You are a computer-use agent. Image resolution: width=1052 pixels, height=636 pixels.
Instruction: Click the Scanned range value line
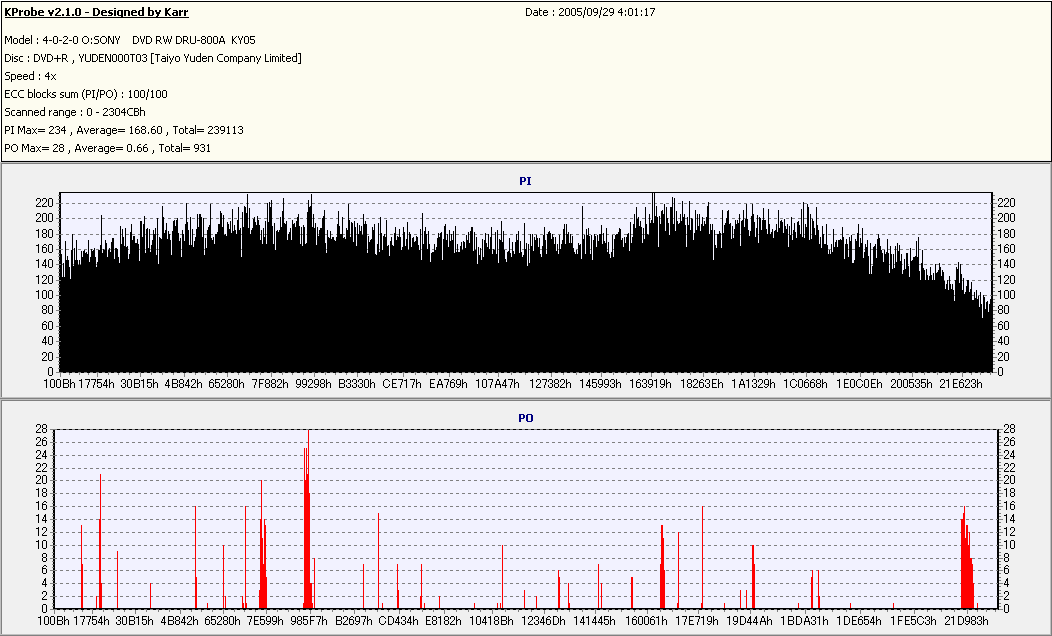click(74, 112)
